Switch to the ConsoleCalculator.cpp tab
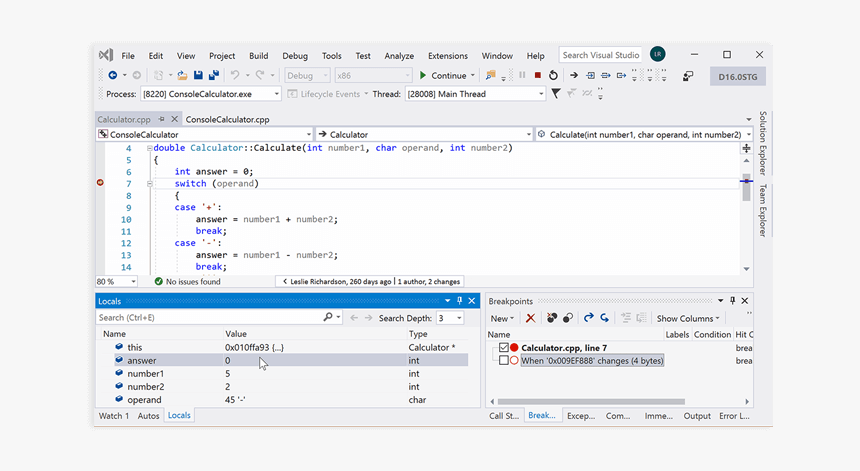 [x=227, y=119]
